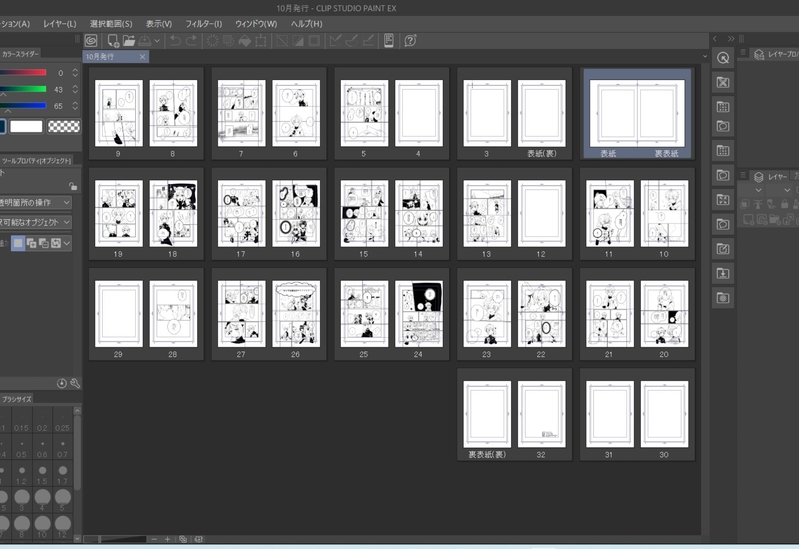Click the Clear (delete) dashed circle icon
The image size is (799, 549).
pos(212,40)
